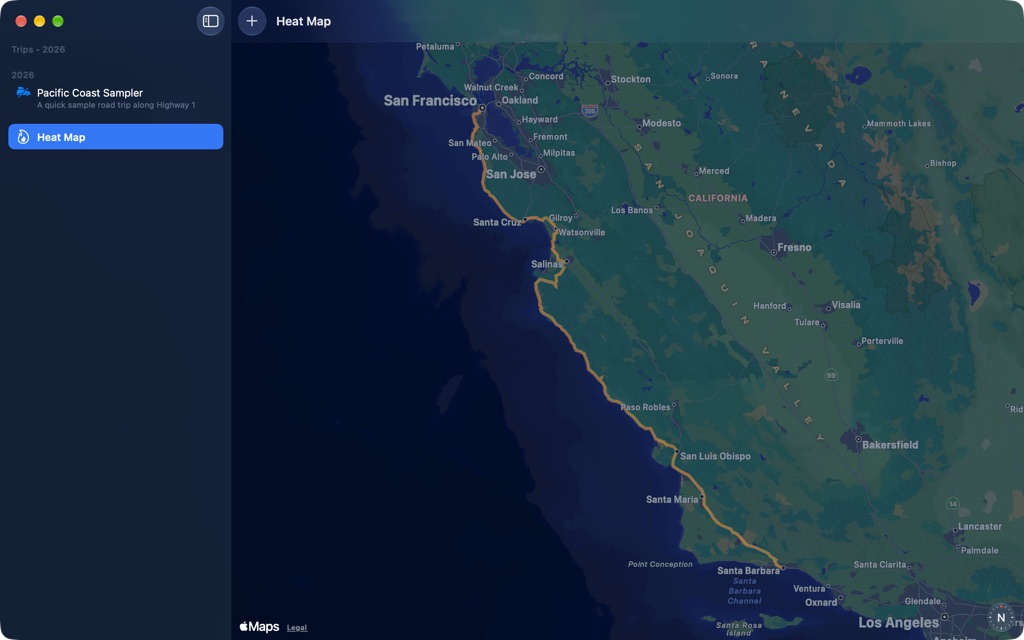Click the Los Angeles map label
This screenshot has width=1024, height=640.
tap(899, 622)
